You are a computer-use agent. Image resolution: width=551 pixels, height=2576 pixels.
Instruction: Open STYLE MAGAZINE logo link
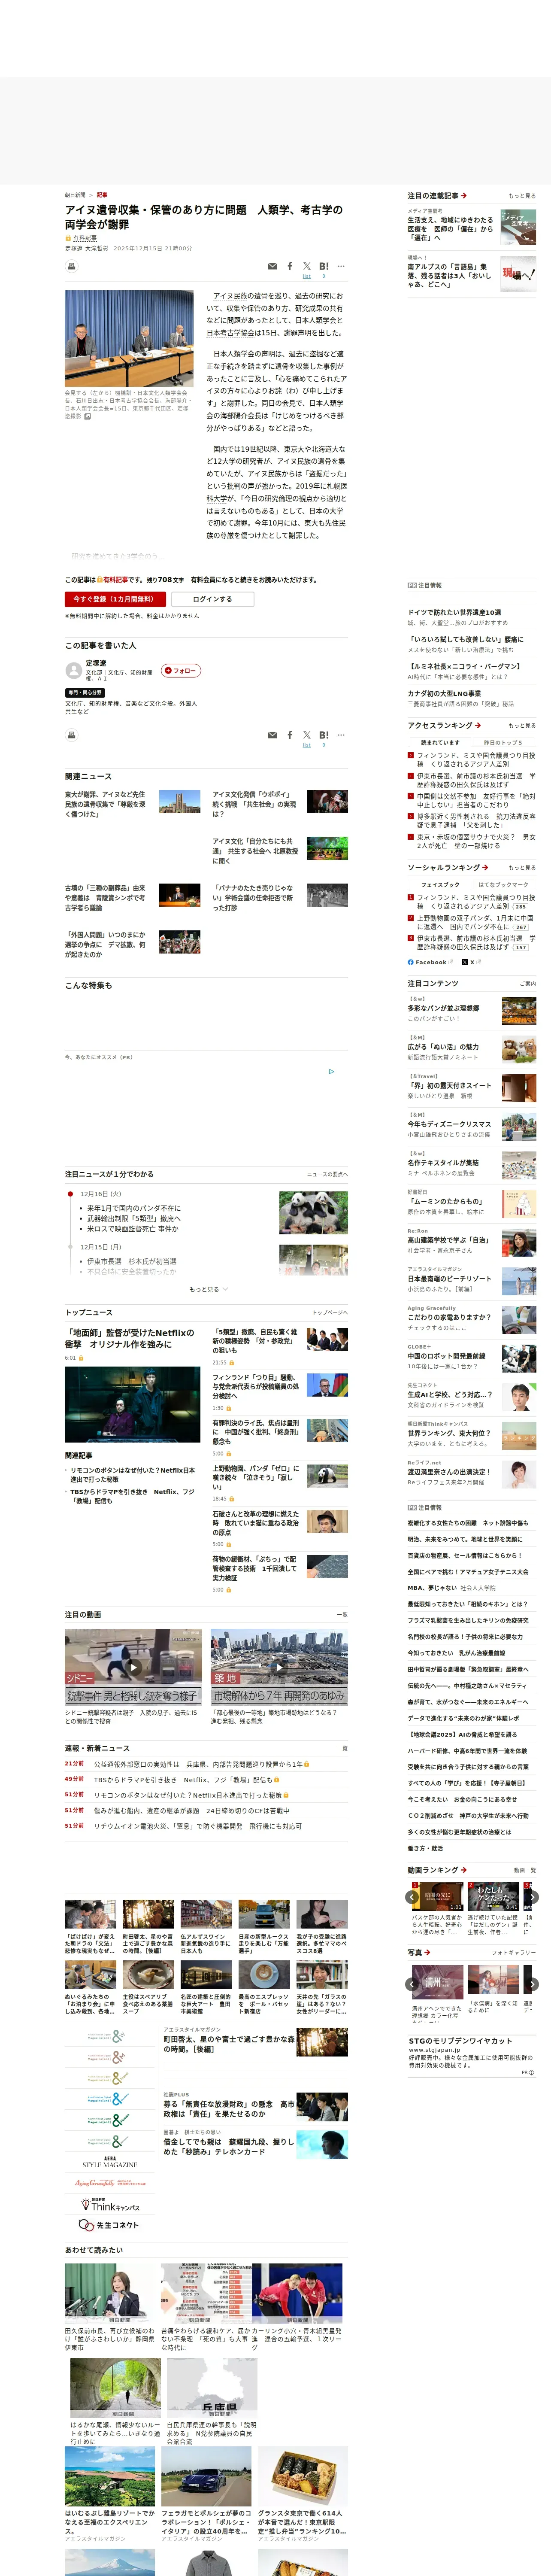tap(109, 2163)
